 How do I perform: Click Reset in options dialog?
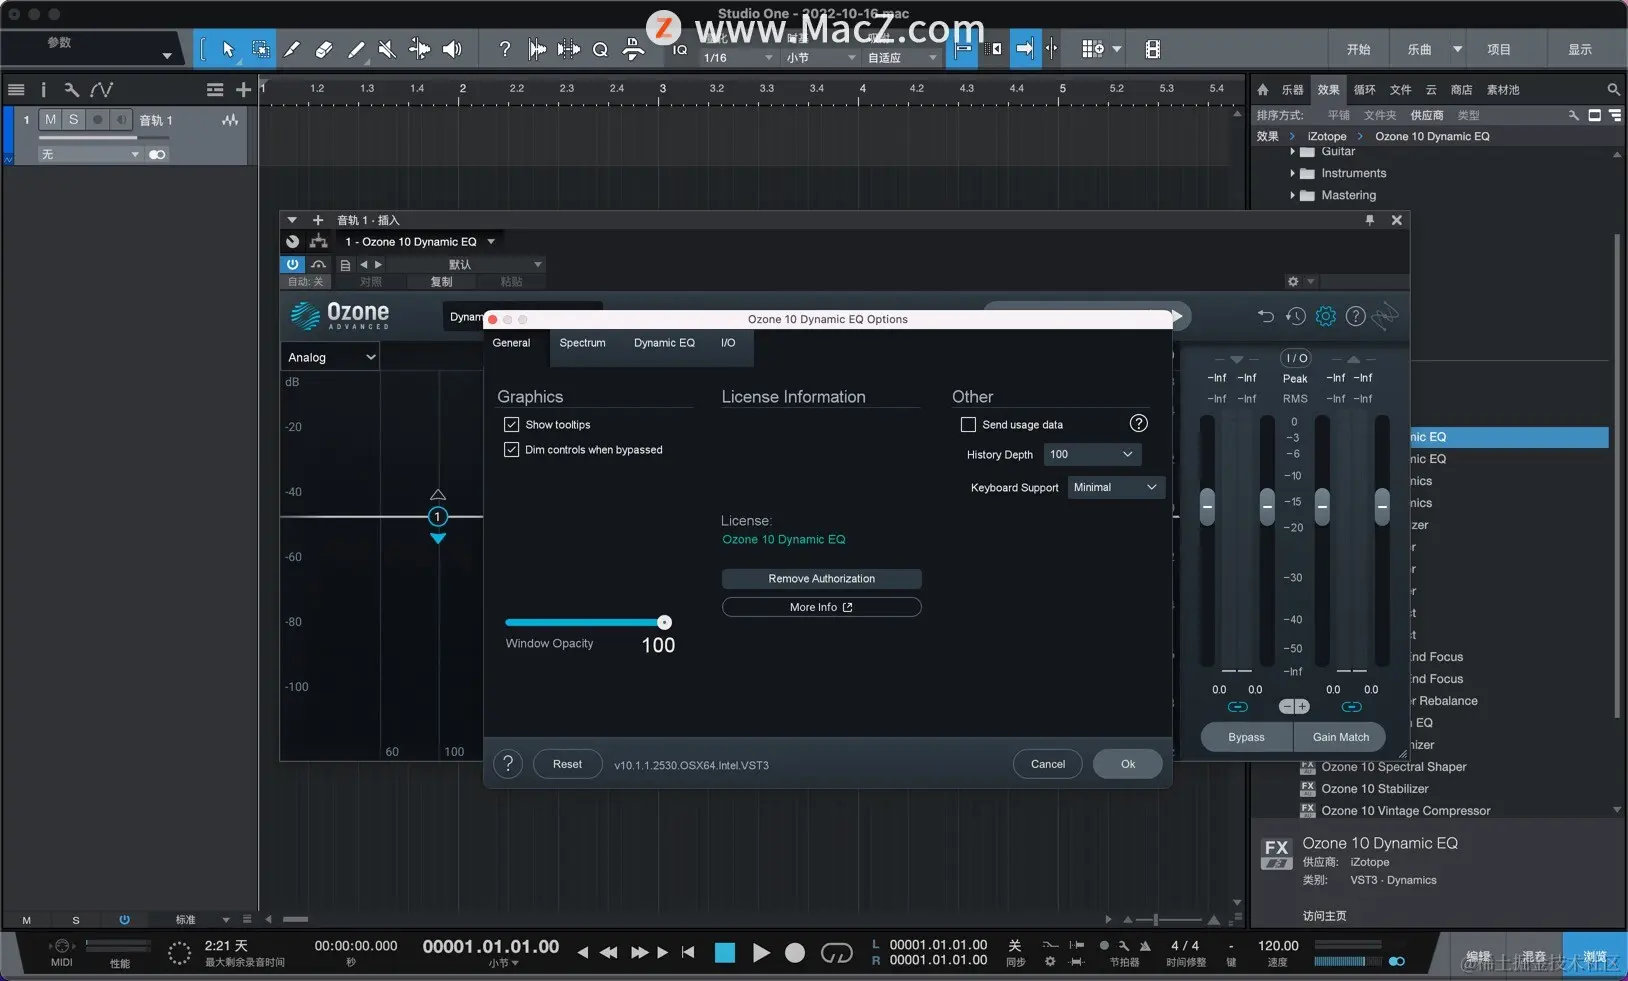tap(567, 764)
